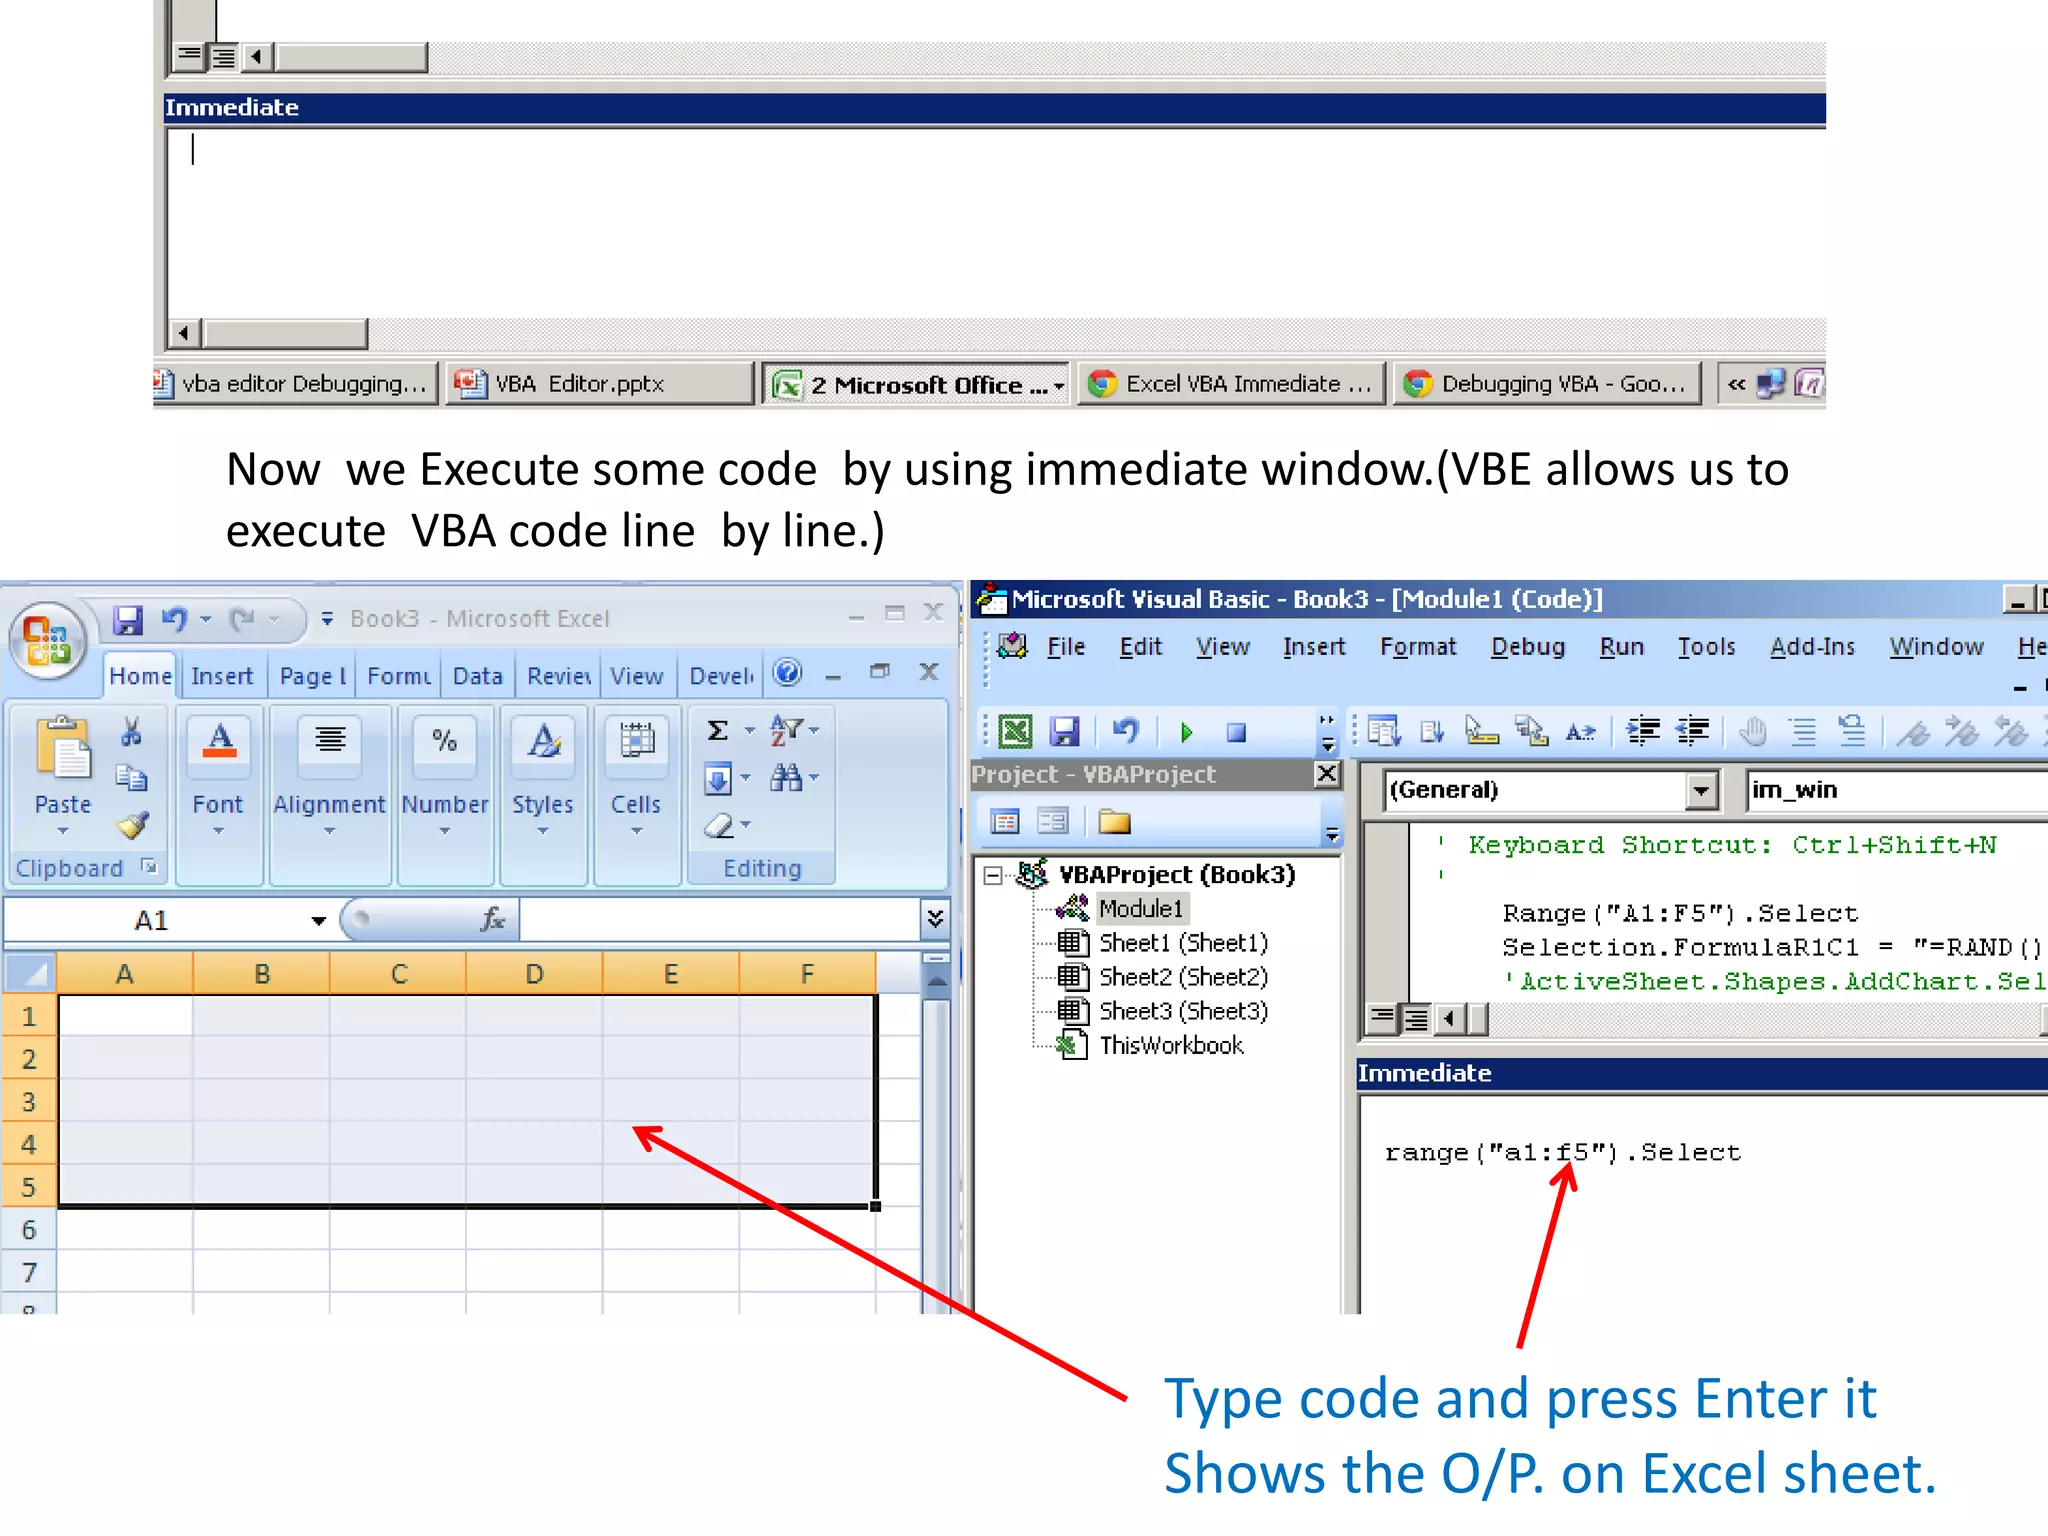Image resolution: width=2048 pixels, height=1536 pixels.
Task: Select column C header in Excel
Action: coord(398,973)
